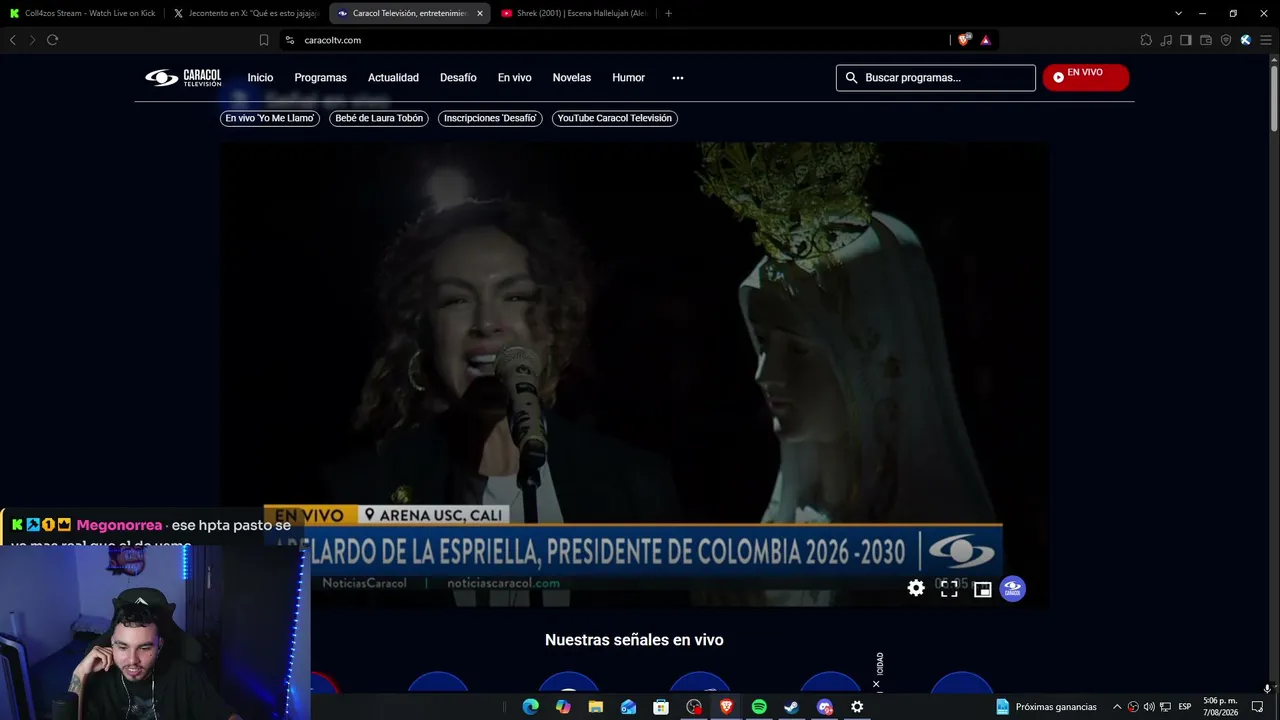This screenshot has width=1280, height=720.
Task: Open browser extensions puzzle icon
Action: [x=1146, y=40]
